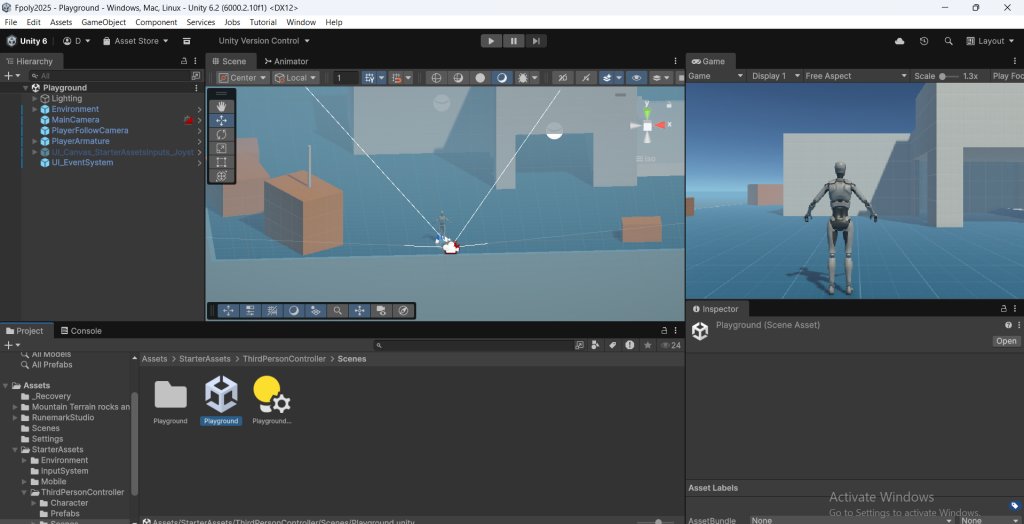Open the Center pivot mode dropdown
The height and width of the screenshot is (524, 1024).
[x=243, y=78]
